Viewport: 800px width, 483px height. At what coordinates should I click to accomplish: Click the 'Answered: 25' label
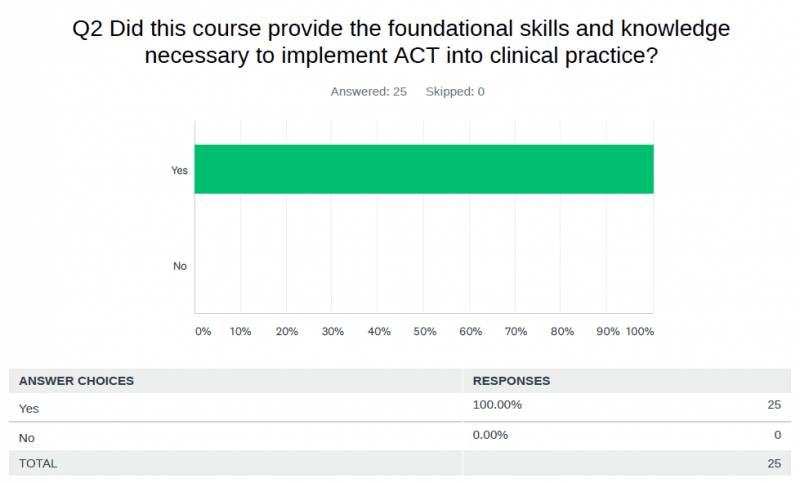coord(368,92)
